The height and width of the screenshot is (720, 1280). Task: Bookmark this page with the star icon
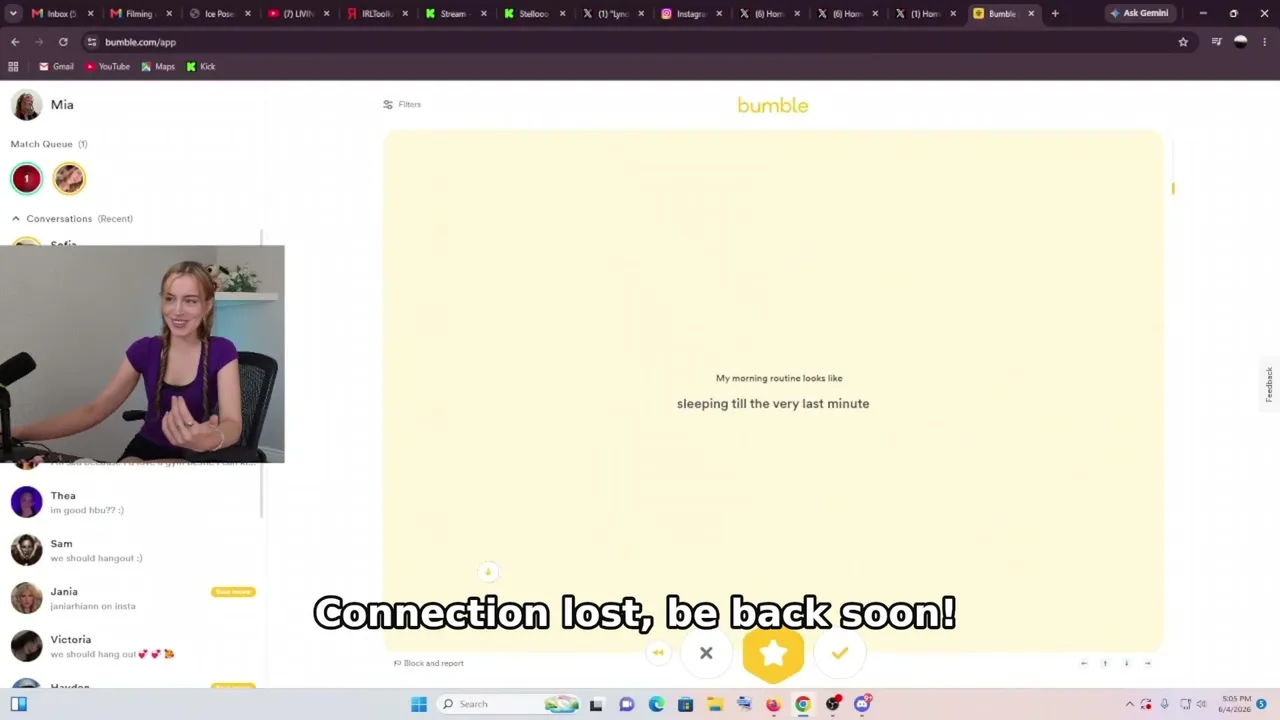pos(1183,42)
